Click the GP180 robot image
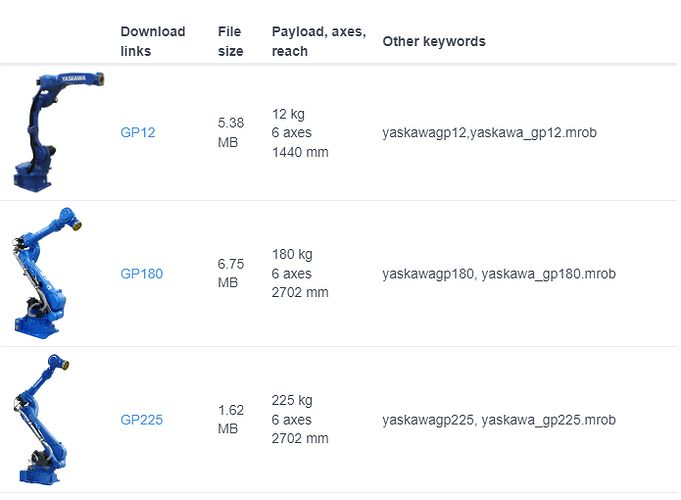 pos(47,273)
